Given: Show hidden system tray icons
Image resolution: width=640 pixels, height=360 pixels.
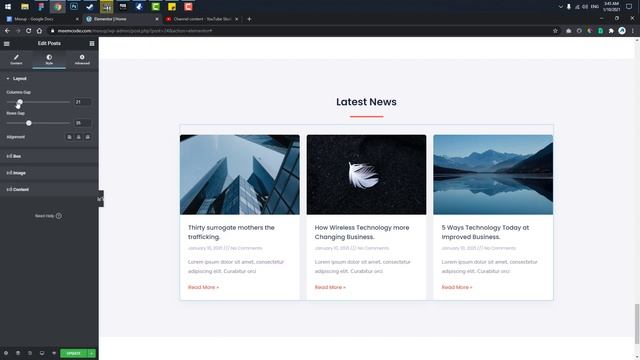Looking at the screenshot, I should [x=560, y=7].
